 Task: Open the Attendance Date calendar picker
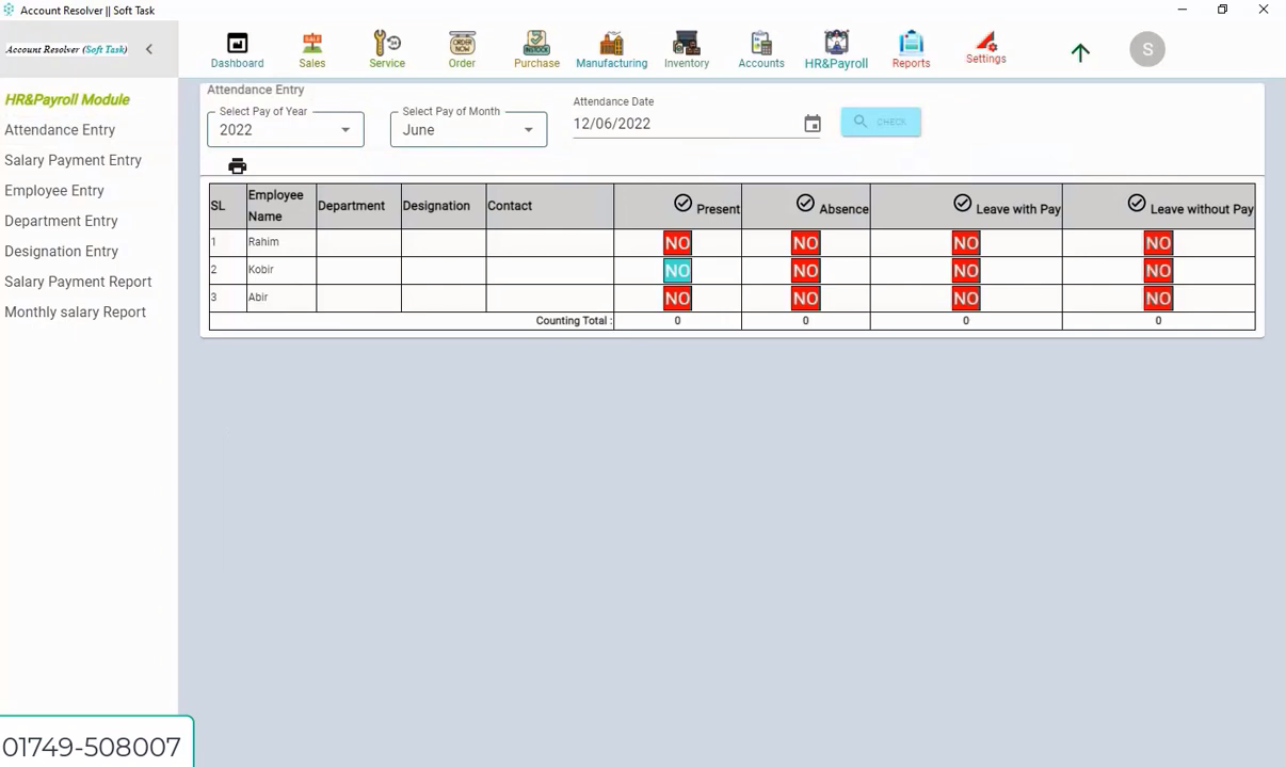pos(812,123)
